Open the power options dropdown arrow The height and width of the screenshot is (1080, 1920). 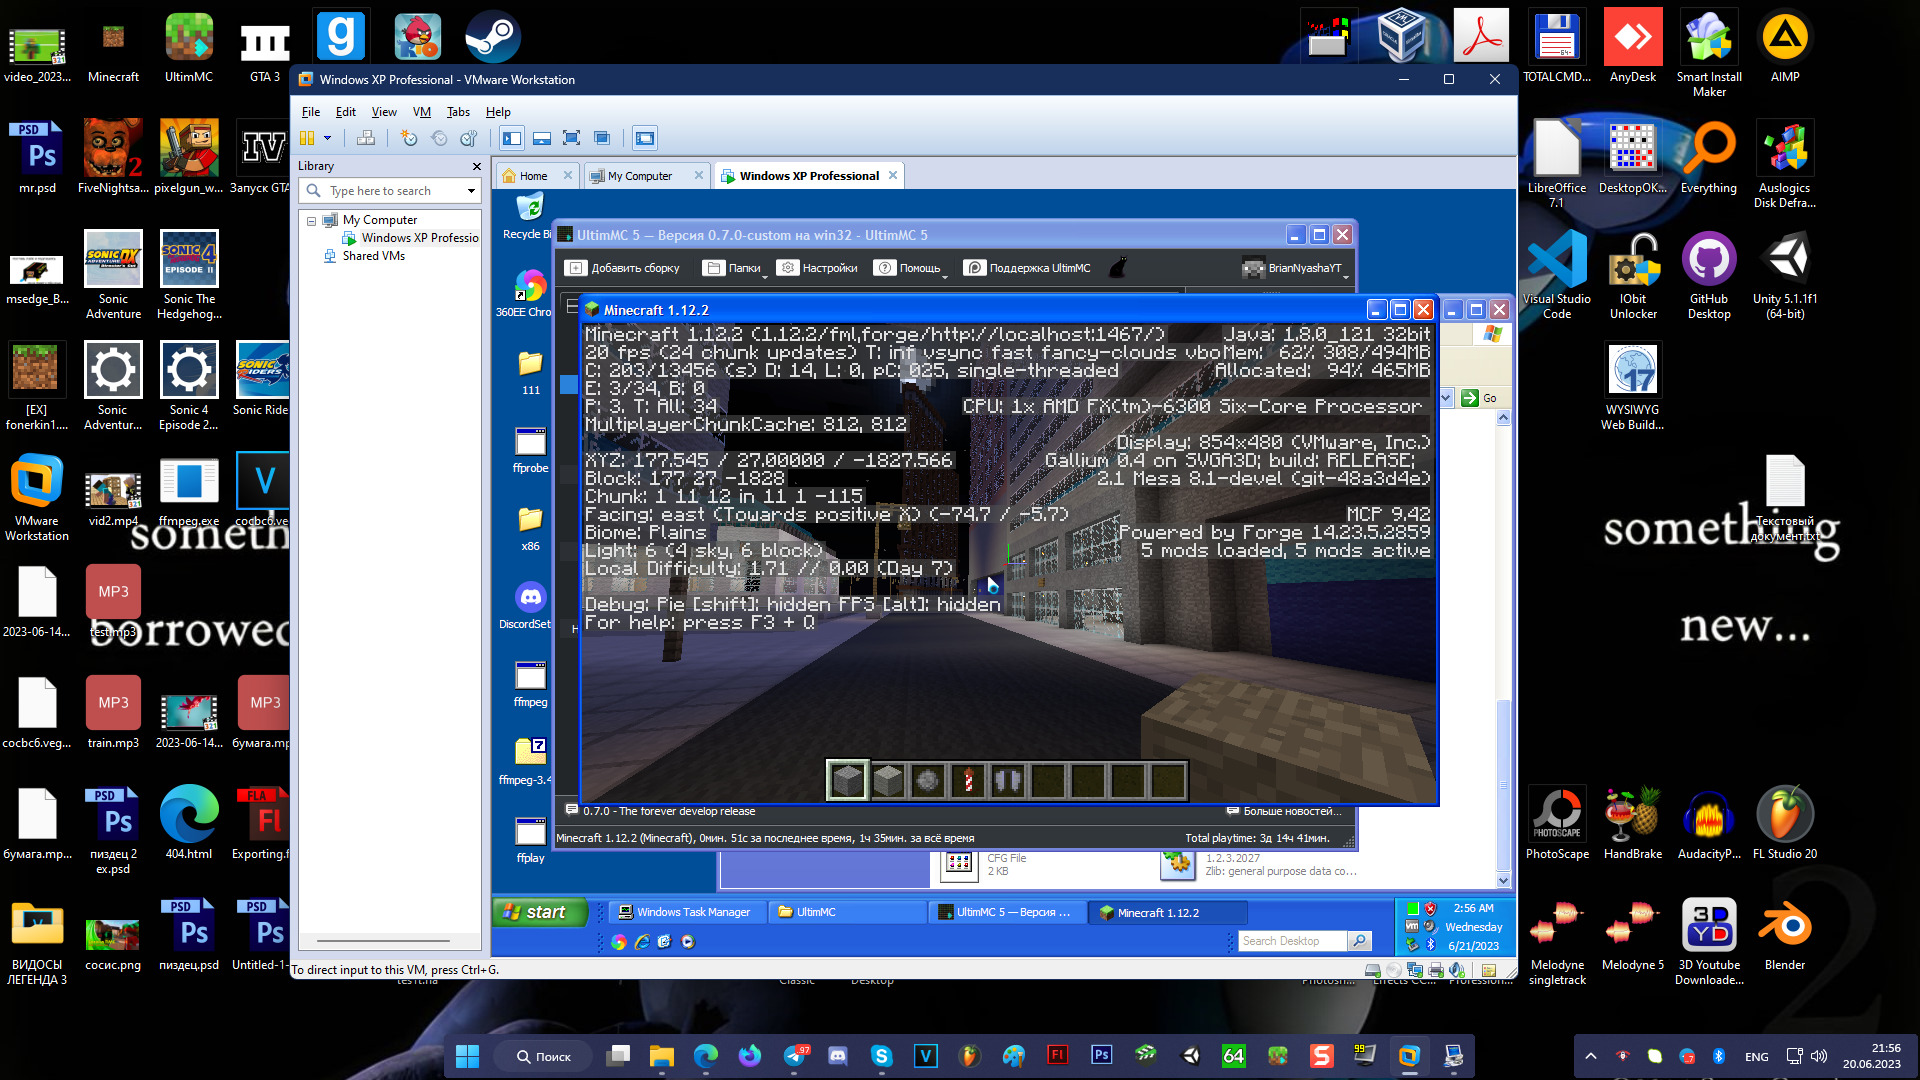(327, 138)
